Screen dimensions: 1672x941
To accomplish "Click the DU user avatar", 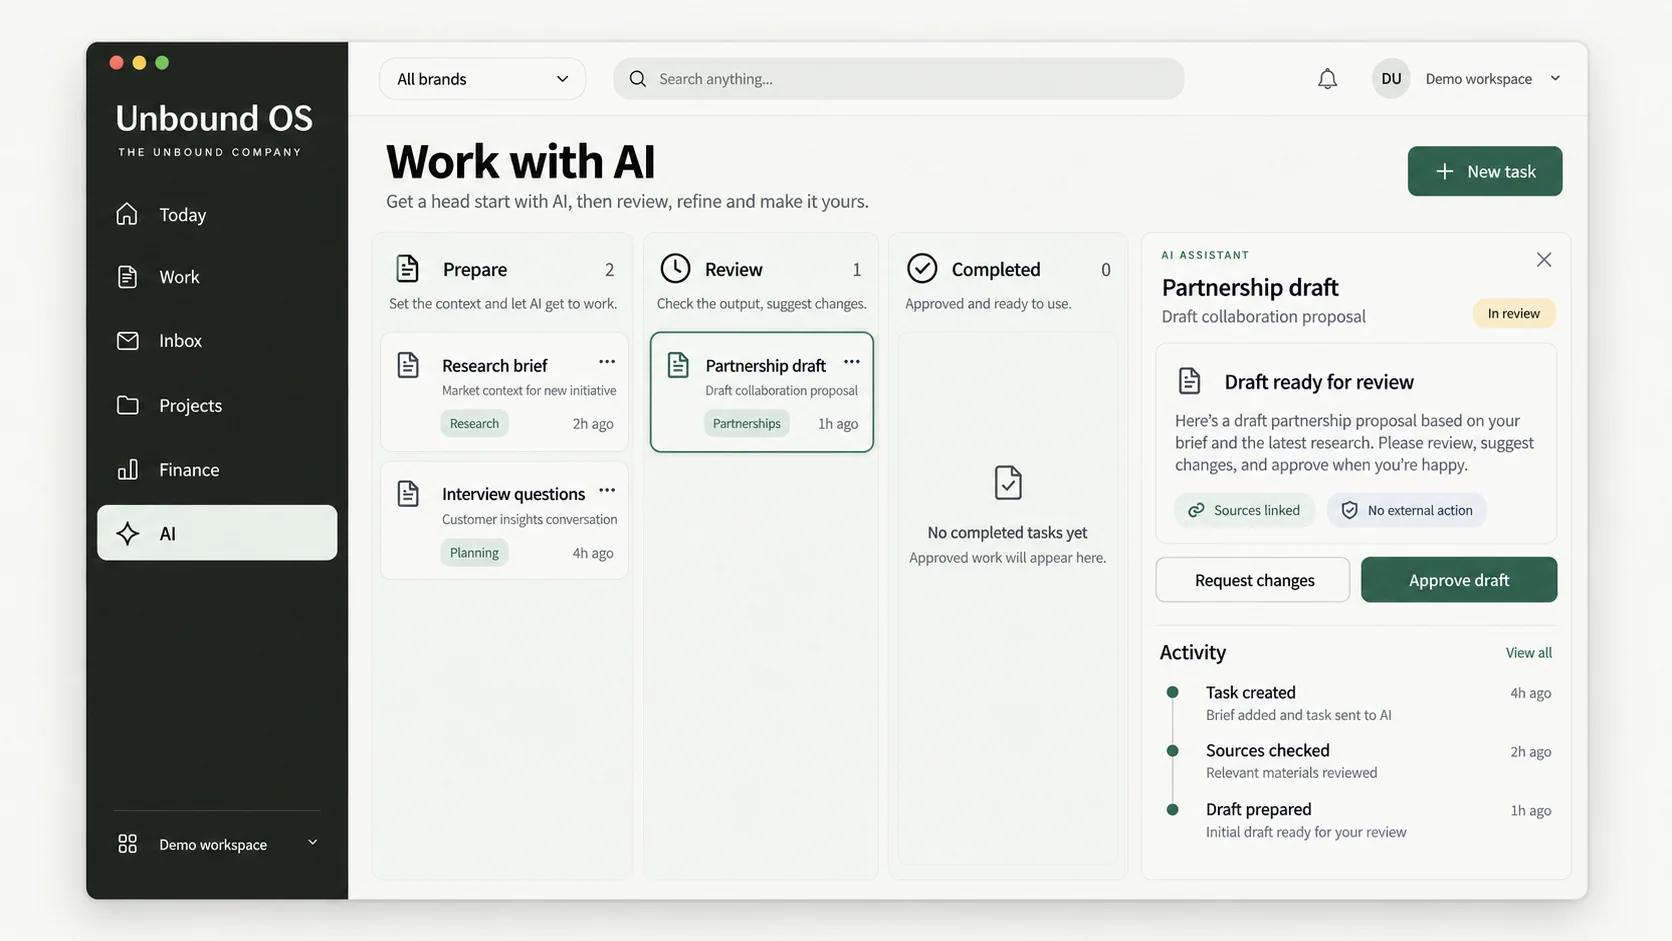I will (1391, 78).
